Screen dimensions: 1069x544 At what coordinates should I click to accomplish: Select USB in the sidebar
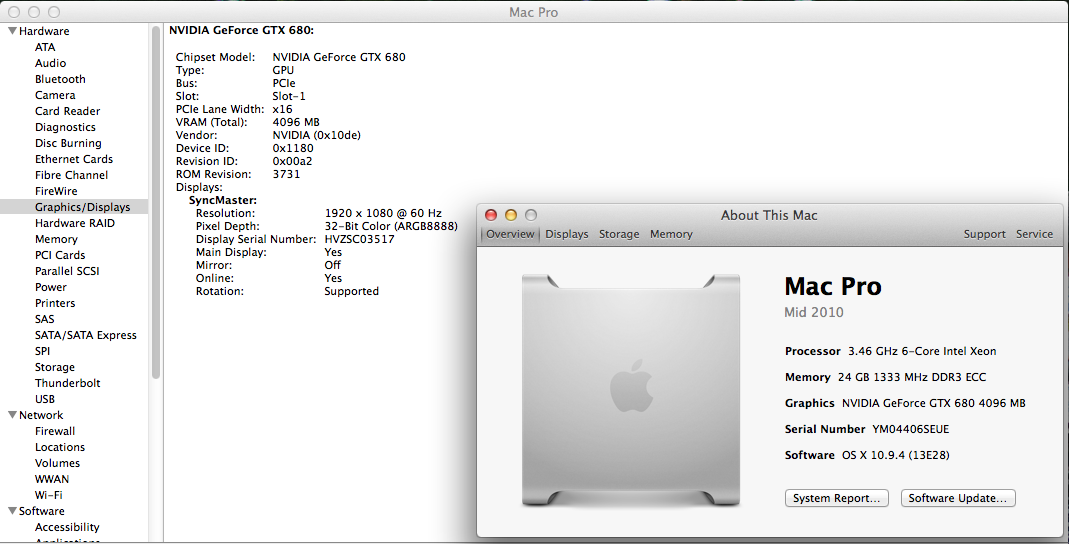tap(45, 399)
